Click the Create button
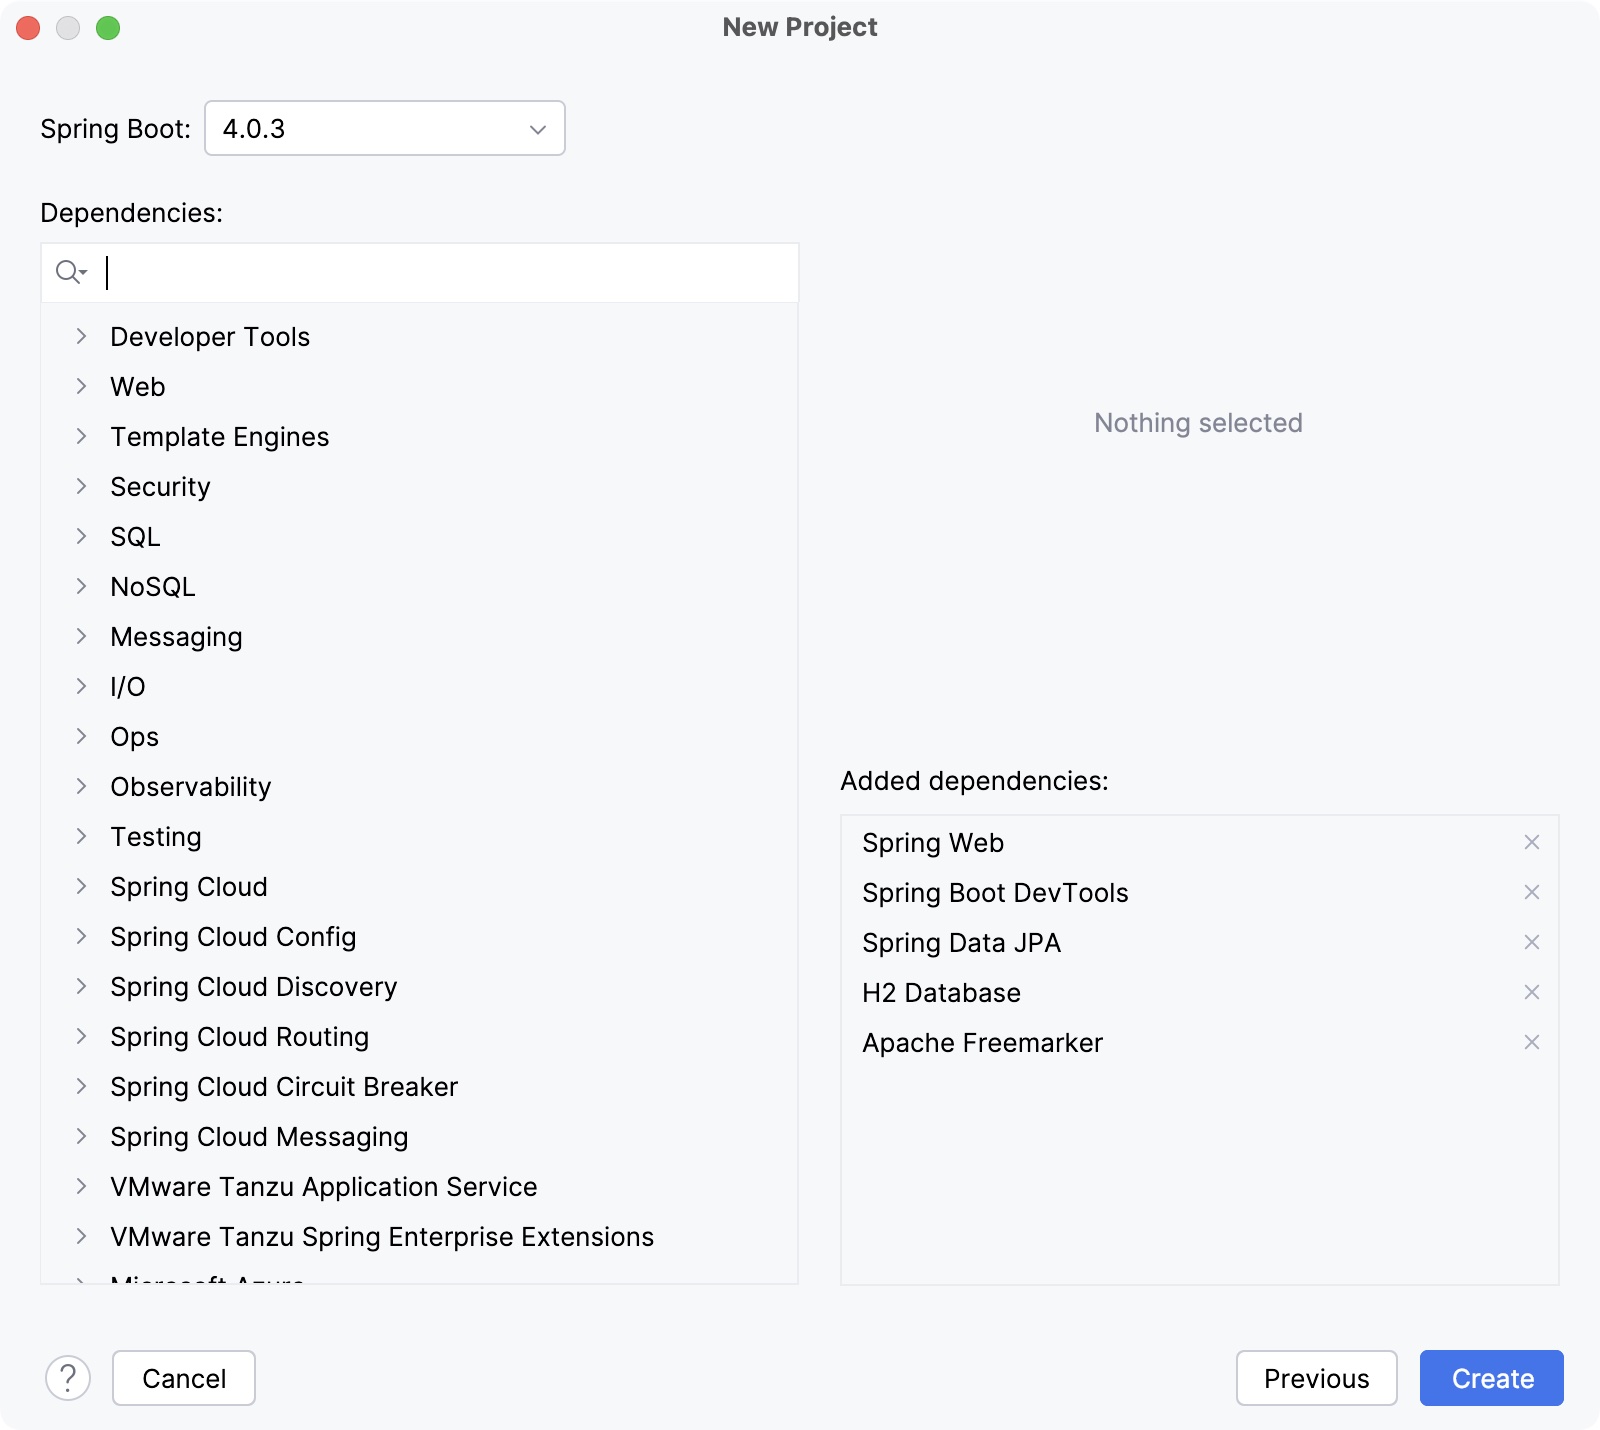The height and width of the screenshot is (1430, 1600). [x=1491, y=1378]
